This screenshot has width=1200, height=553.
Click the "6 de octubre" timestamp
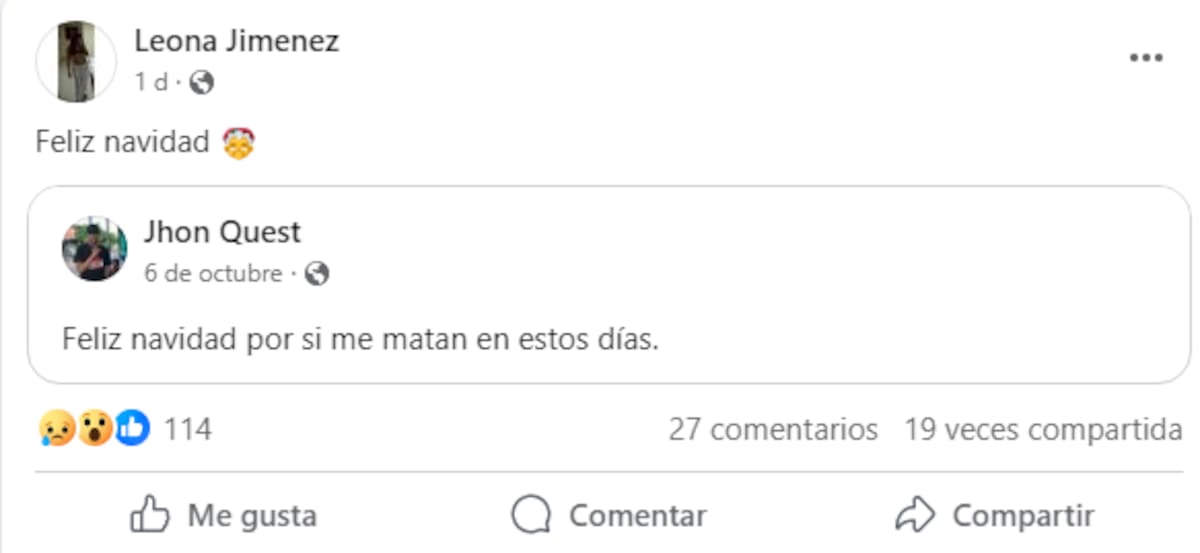click(213, 273)
